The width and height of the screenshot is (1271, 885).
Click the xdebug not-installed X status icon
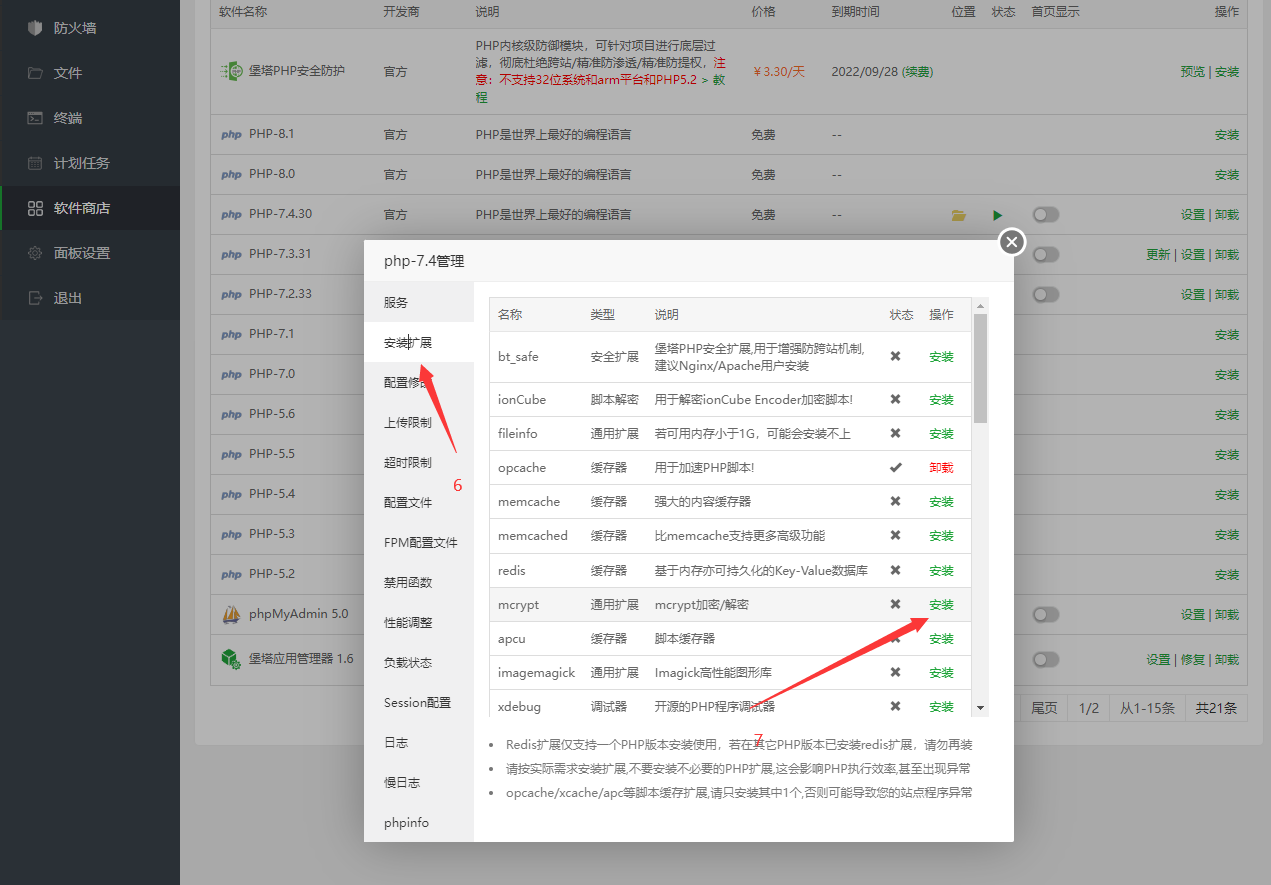[x=896, y=706]
